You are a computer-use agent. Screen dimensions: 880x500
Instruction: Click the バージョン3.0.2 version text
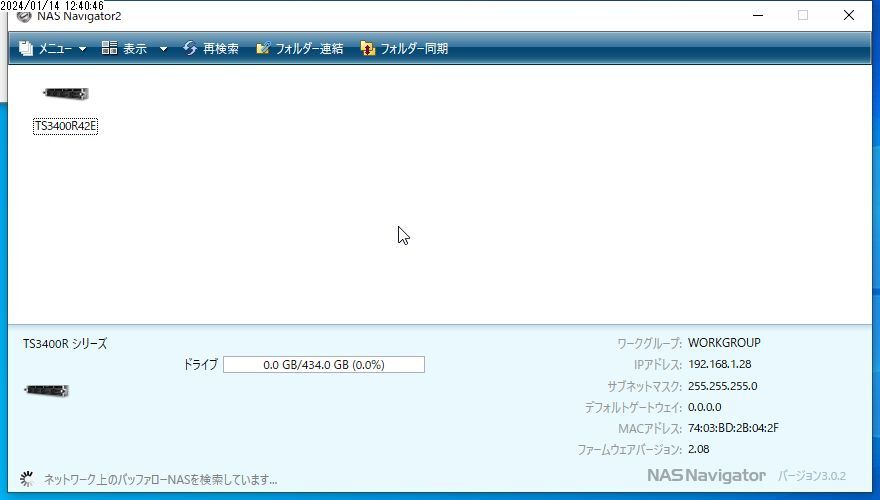(x=812, y=476)
